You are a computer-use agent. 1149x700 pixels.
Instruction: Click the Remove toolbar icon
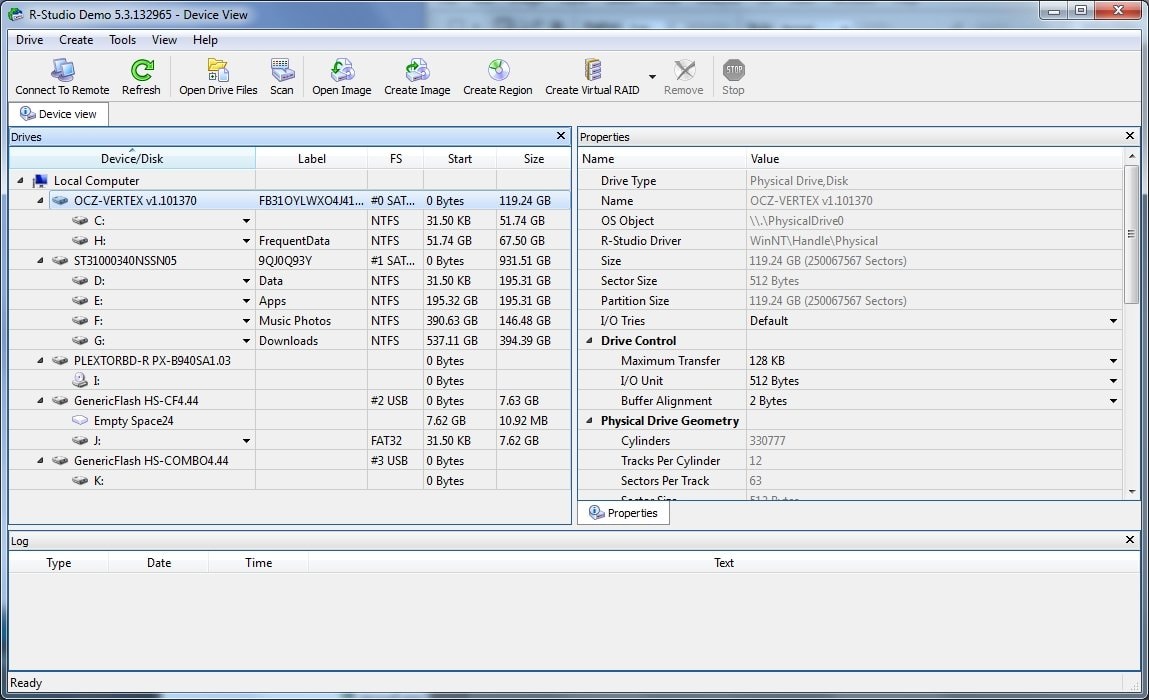(684, 70)
